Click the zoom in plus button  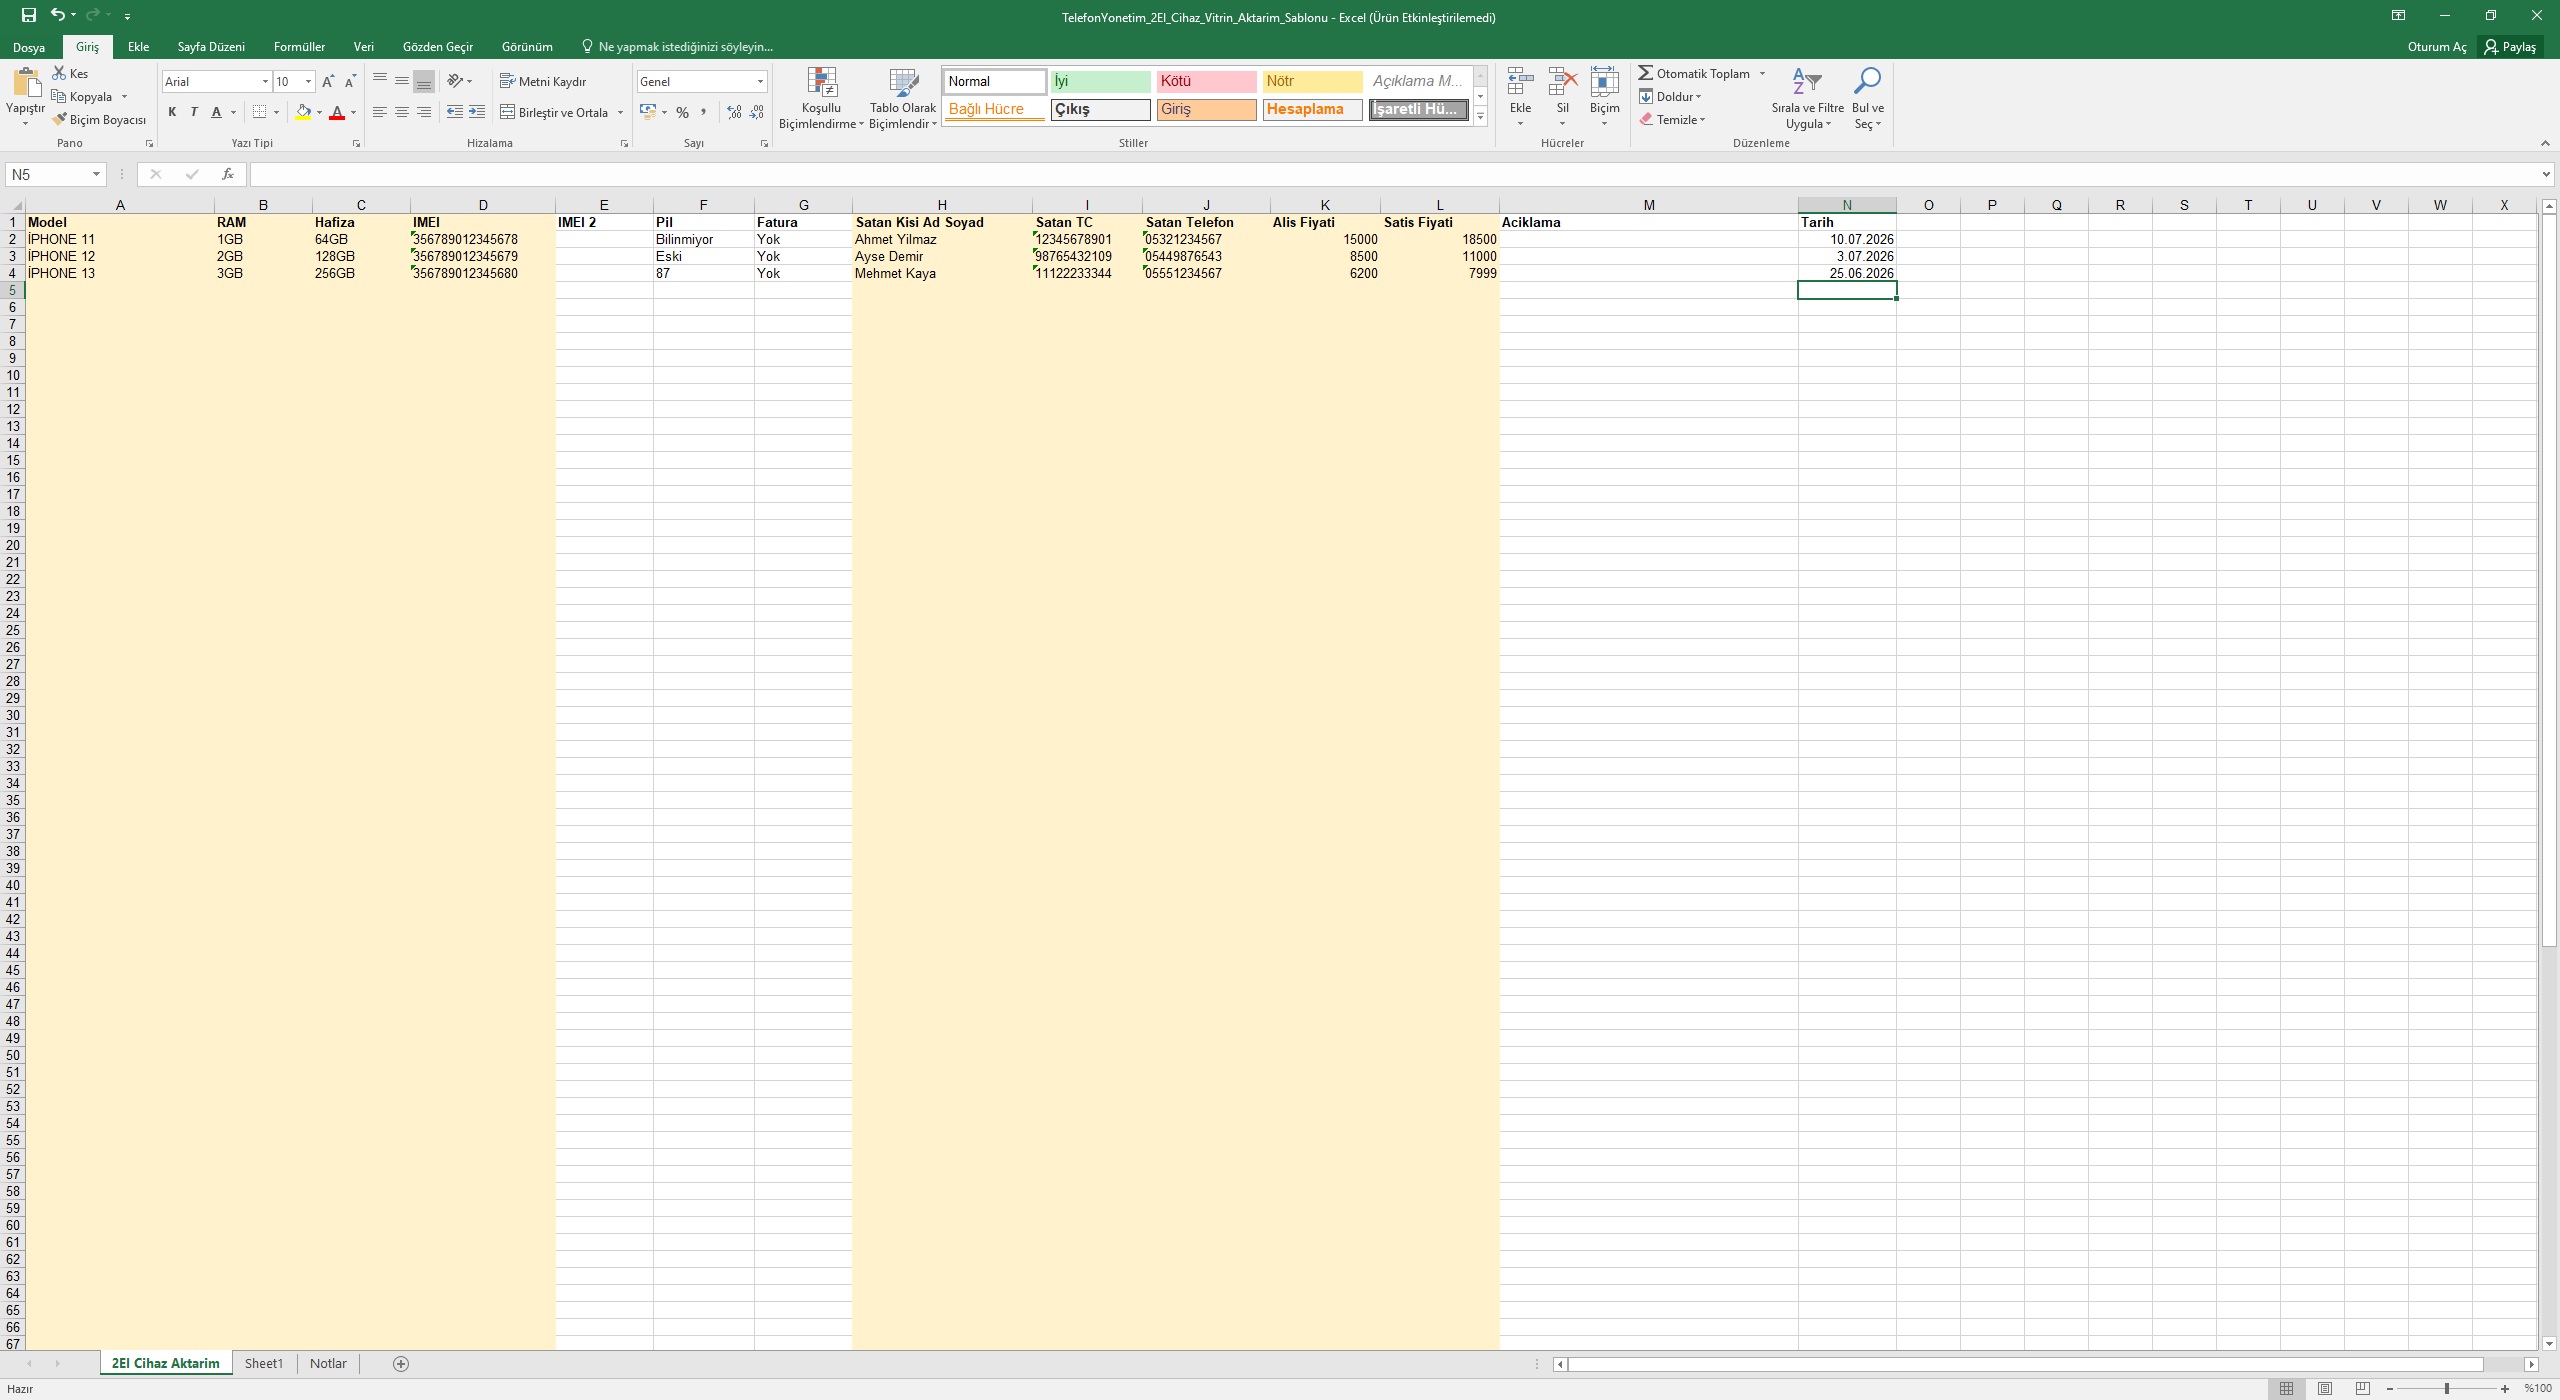pos(2504,1389)
